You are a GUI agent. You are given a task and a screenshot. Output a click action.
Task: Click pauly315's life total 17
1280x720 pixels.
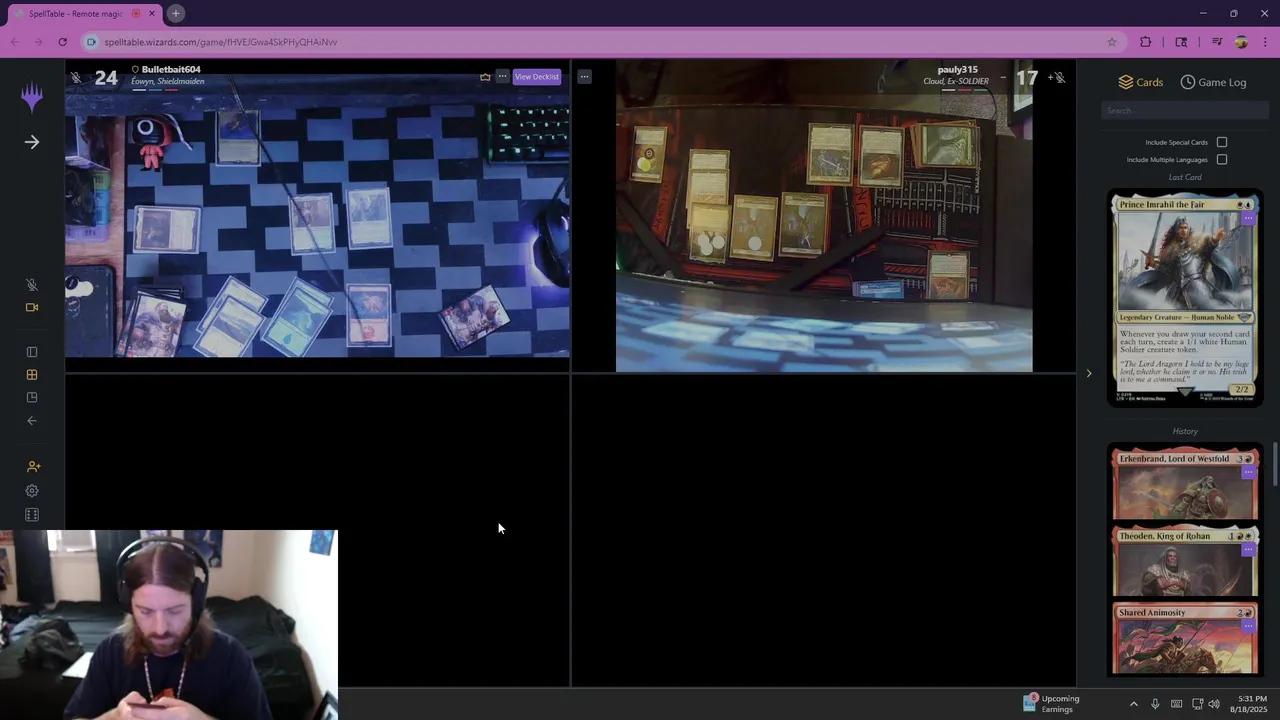click(x=1027, y=78)
